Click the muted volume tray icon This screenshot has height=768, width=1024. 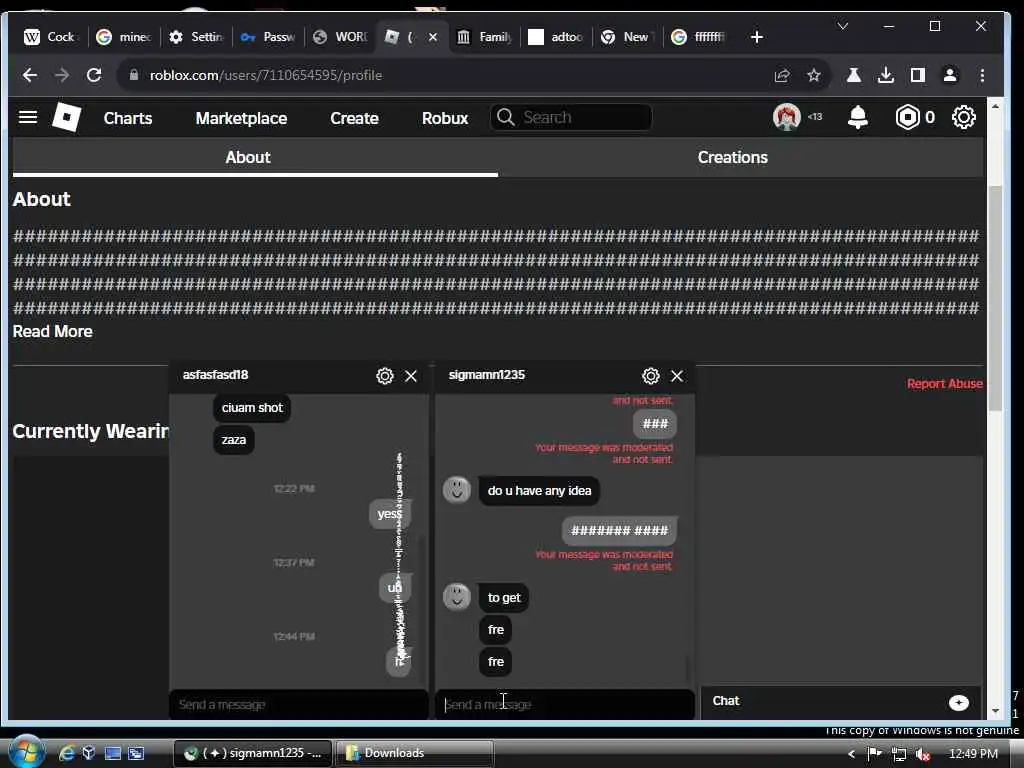(923, 754)
